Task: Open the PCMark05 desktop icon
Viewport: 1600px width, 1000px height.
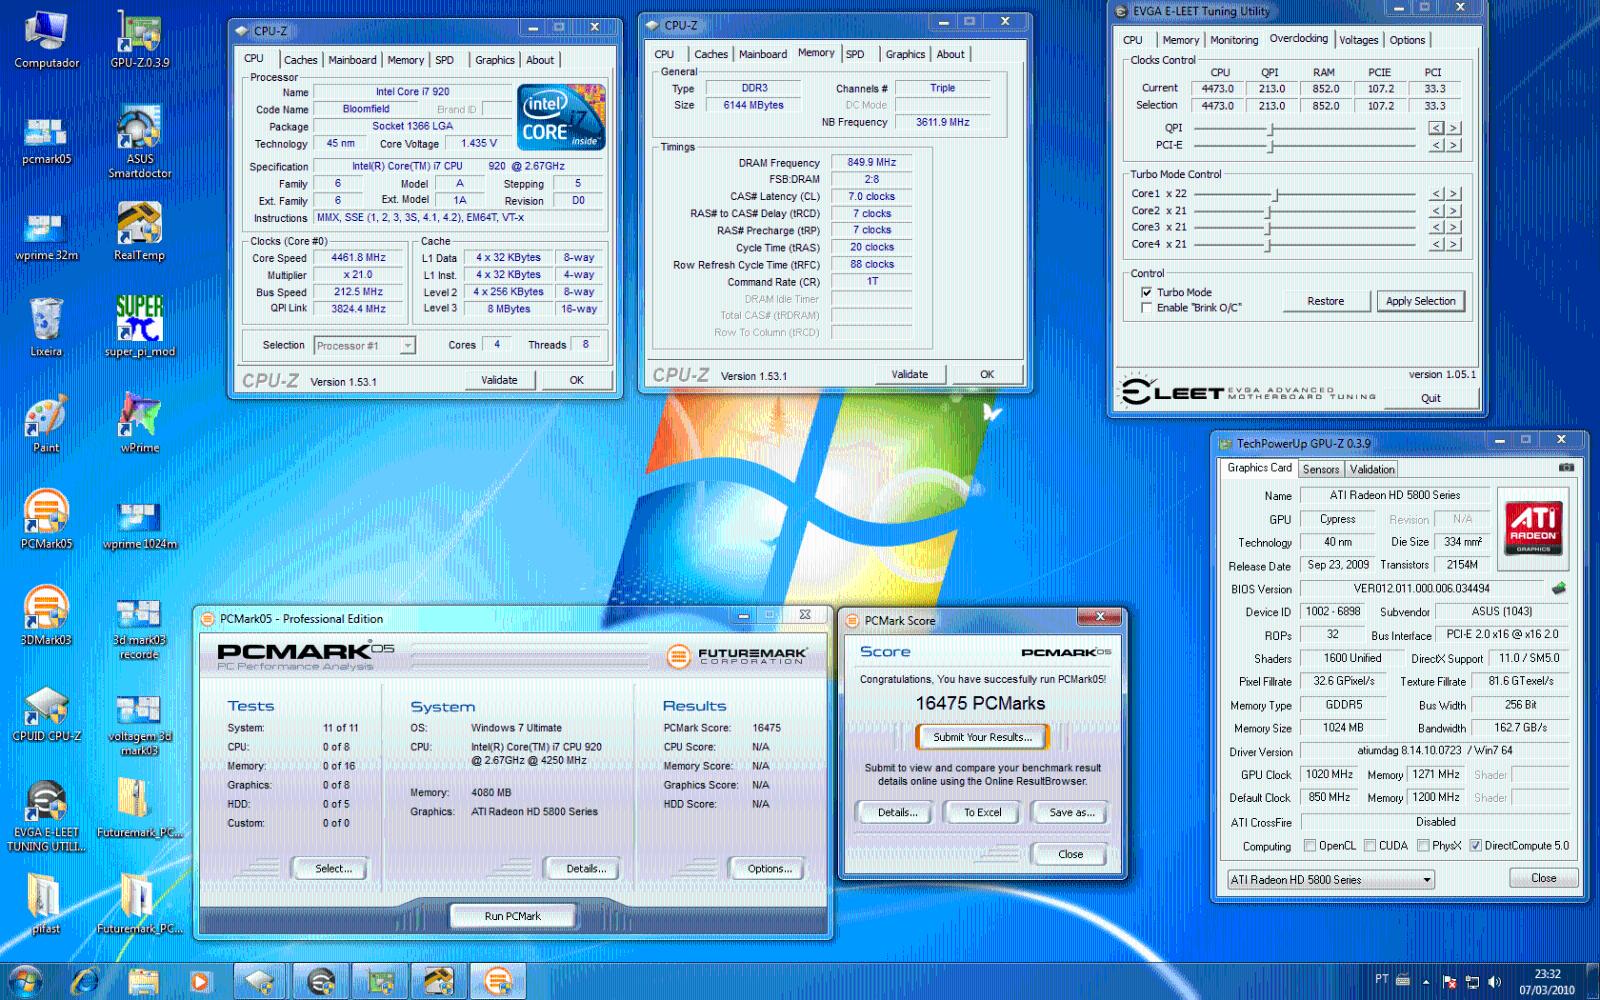Action: point(46,518)
